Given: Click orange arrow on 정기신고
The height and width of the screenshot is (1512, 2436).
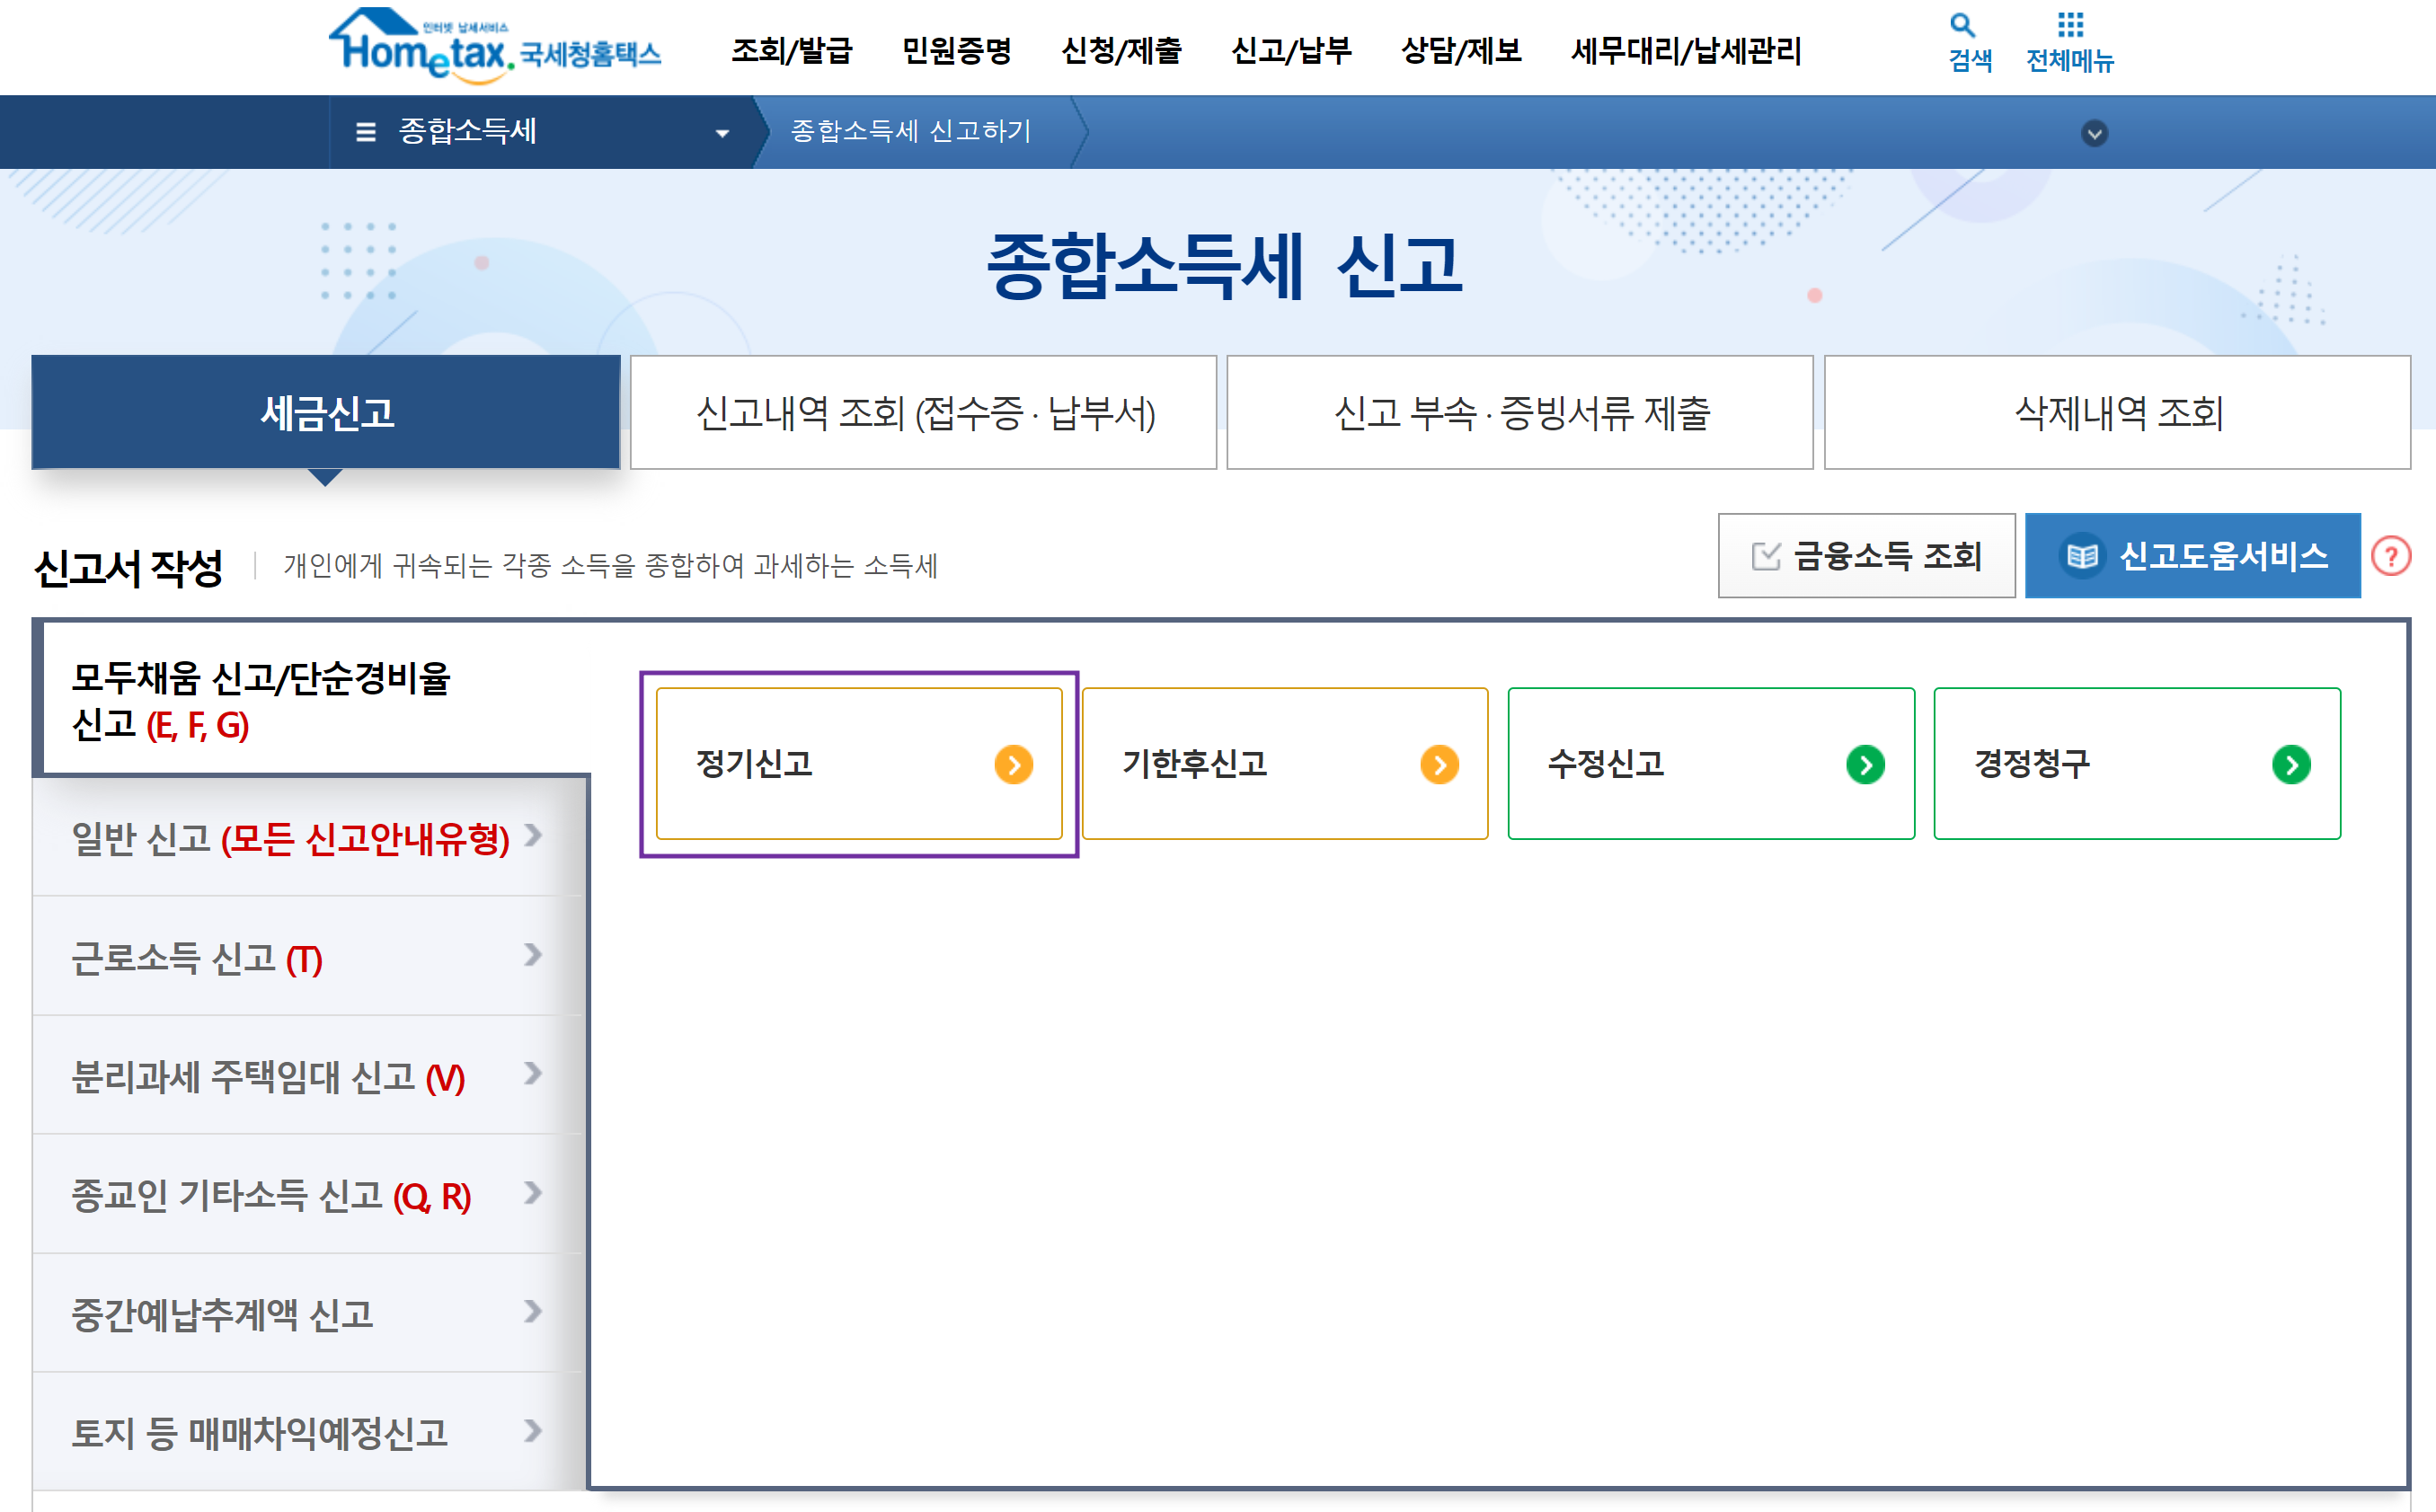Looking at the screenshot, I should (x=1013, y=765).
